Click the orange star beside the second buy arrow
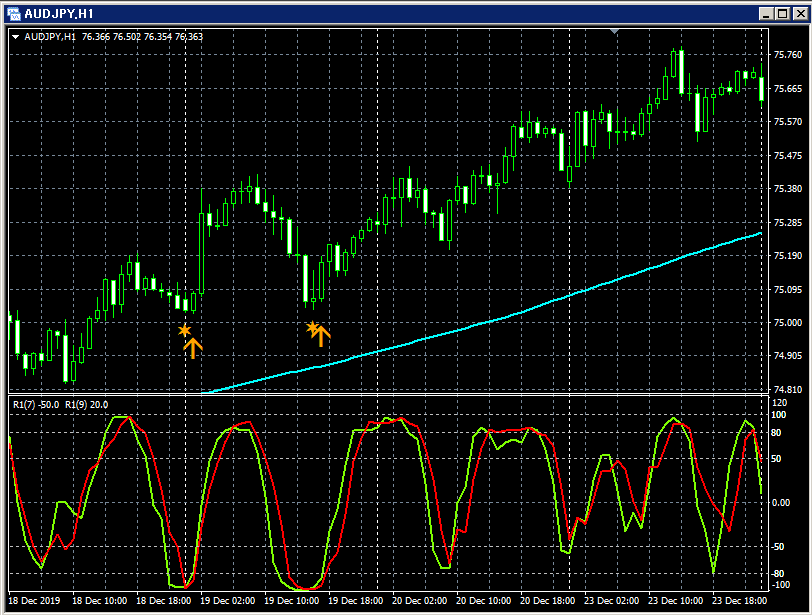 click(312, 327)
